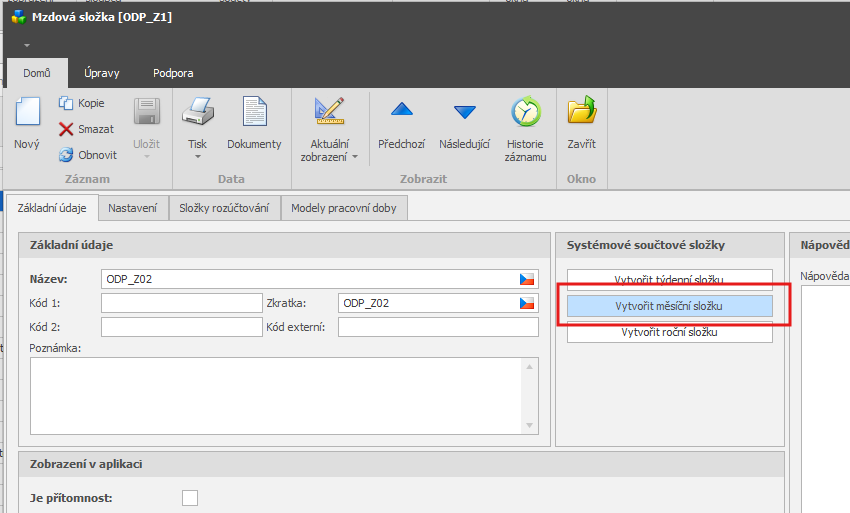Click the Nový (new record) icon

tap(28, 111)
